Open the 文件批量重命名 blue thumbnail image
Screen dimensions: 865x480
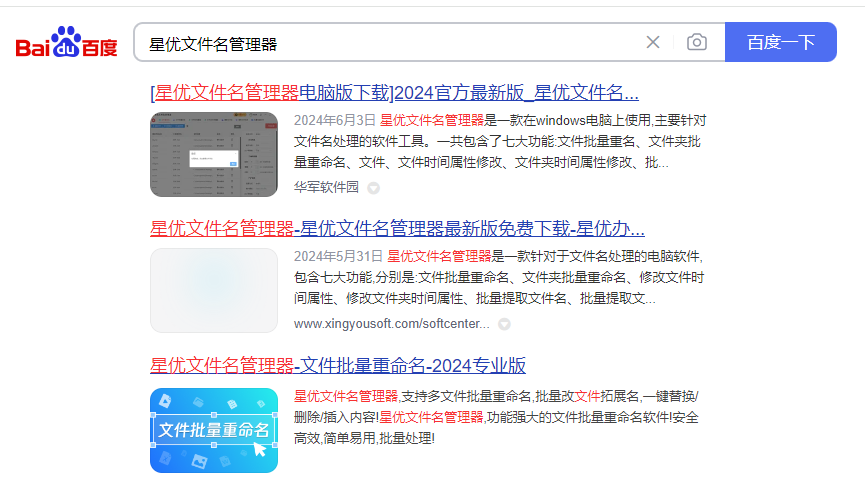click(x=214, y=430)
